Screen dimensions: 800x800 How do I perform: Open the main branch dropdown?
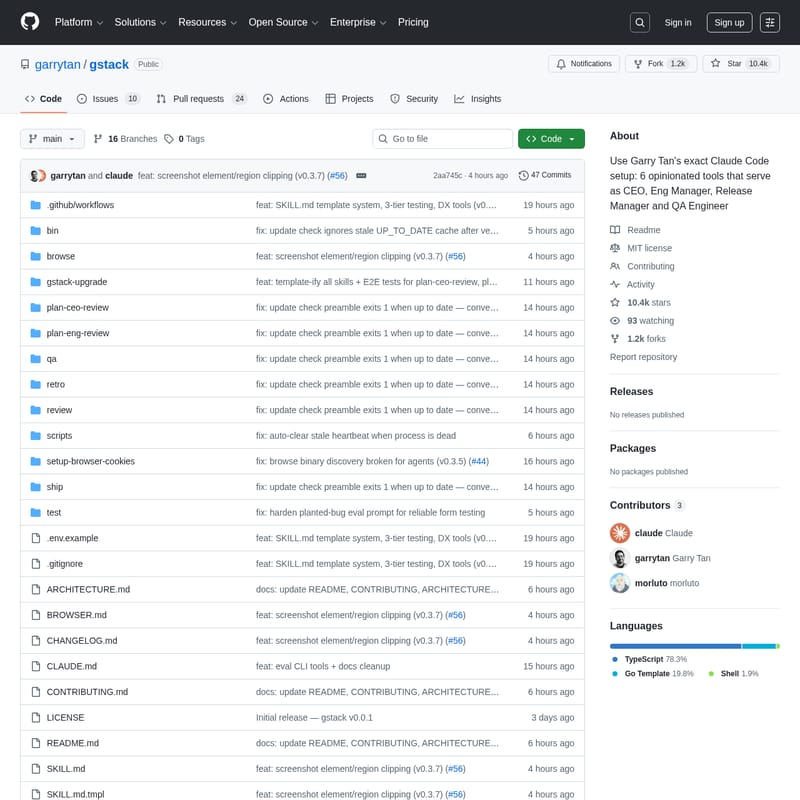[52, 139]
